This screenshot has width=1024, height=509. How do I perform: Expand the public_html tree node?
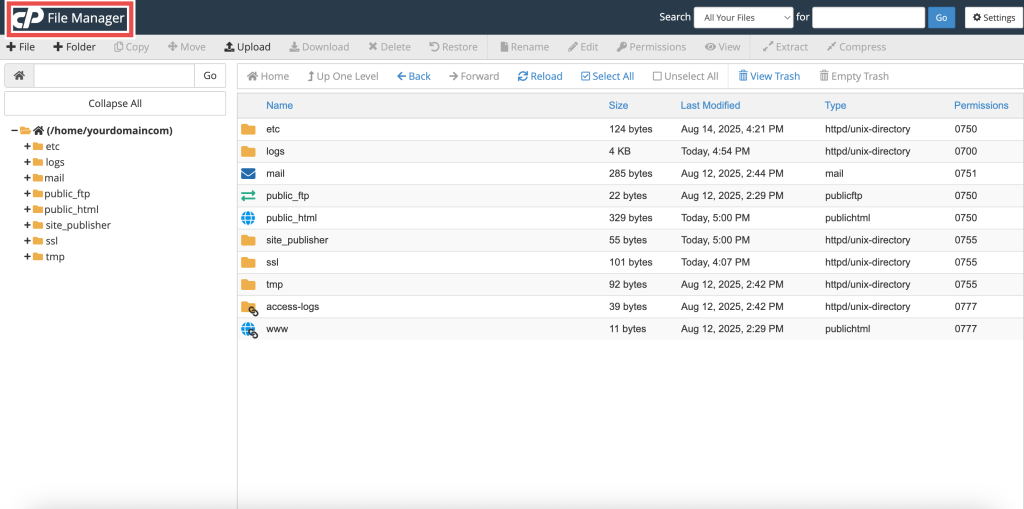coord(27,209)
